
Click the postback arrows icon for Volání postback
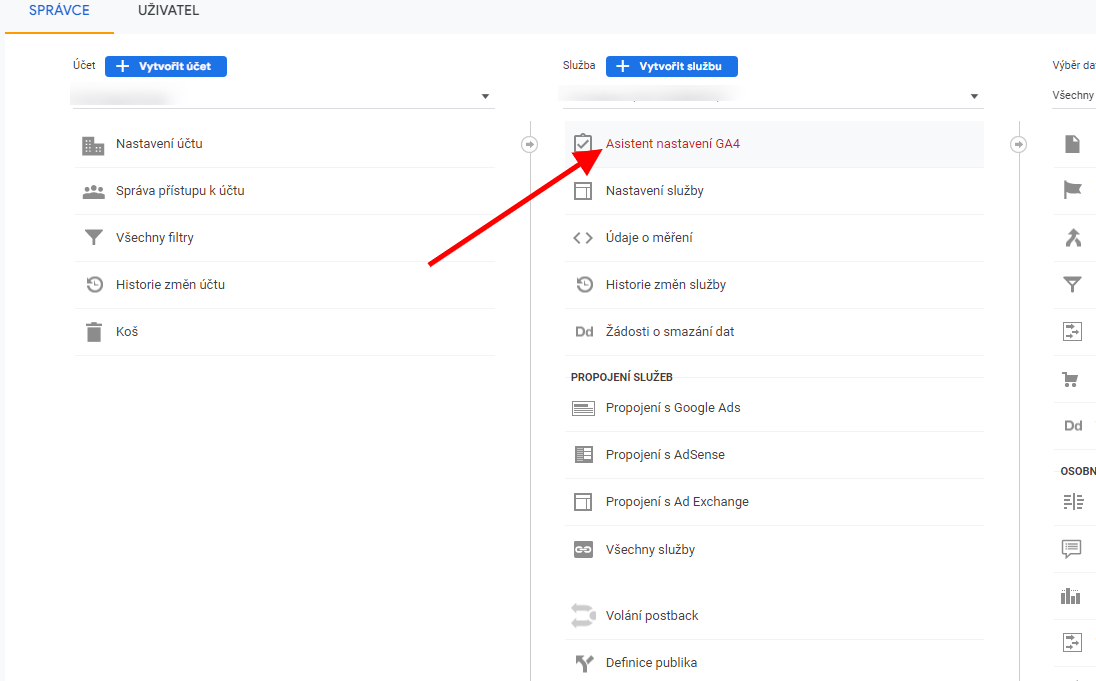(583, 616)
